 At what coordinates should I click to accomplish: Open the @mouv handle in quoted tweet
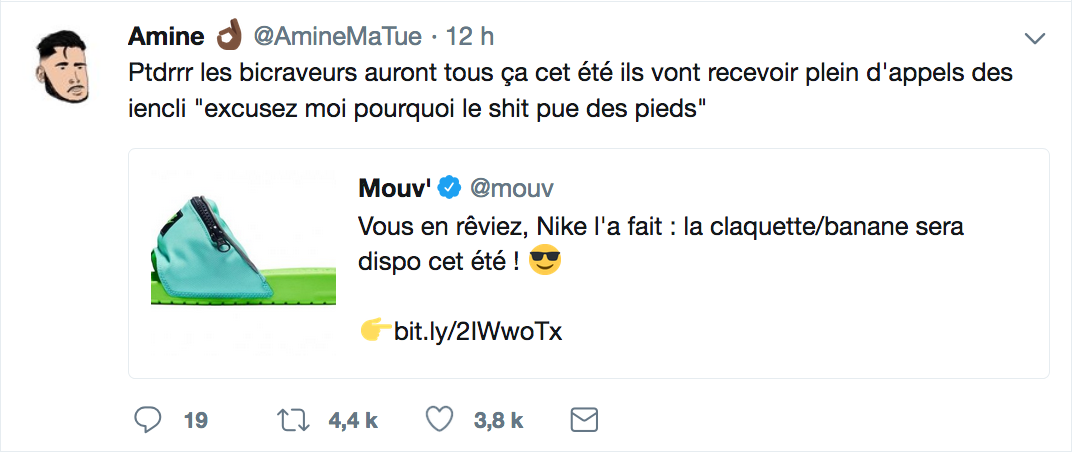tap(512, 187)
